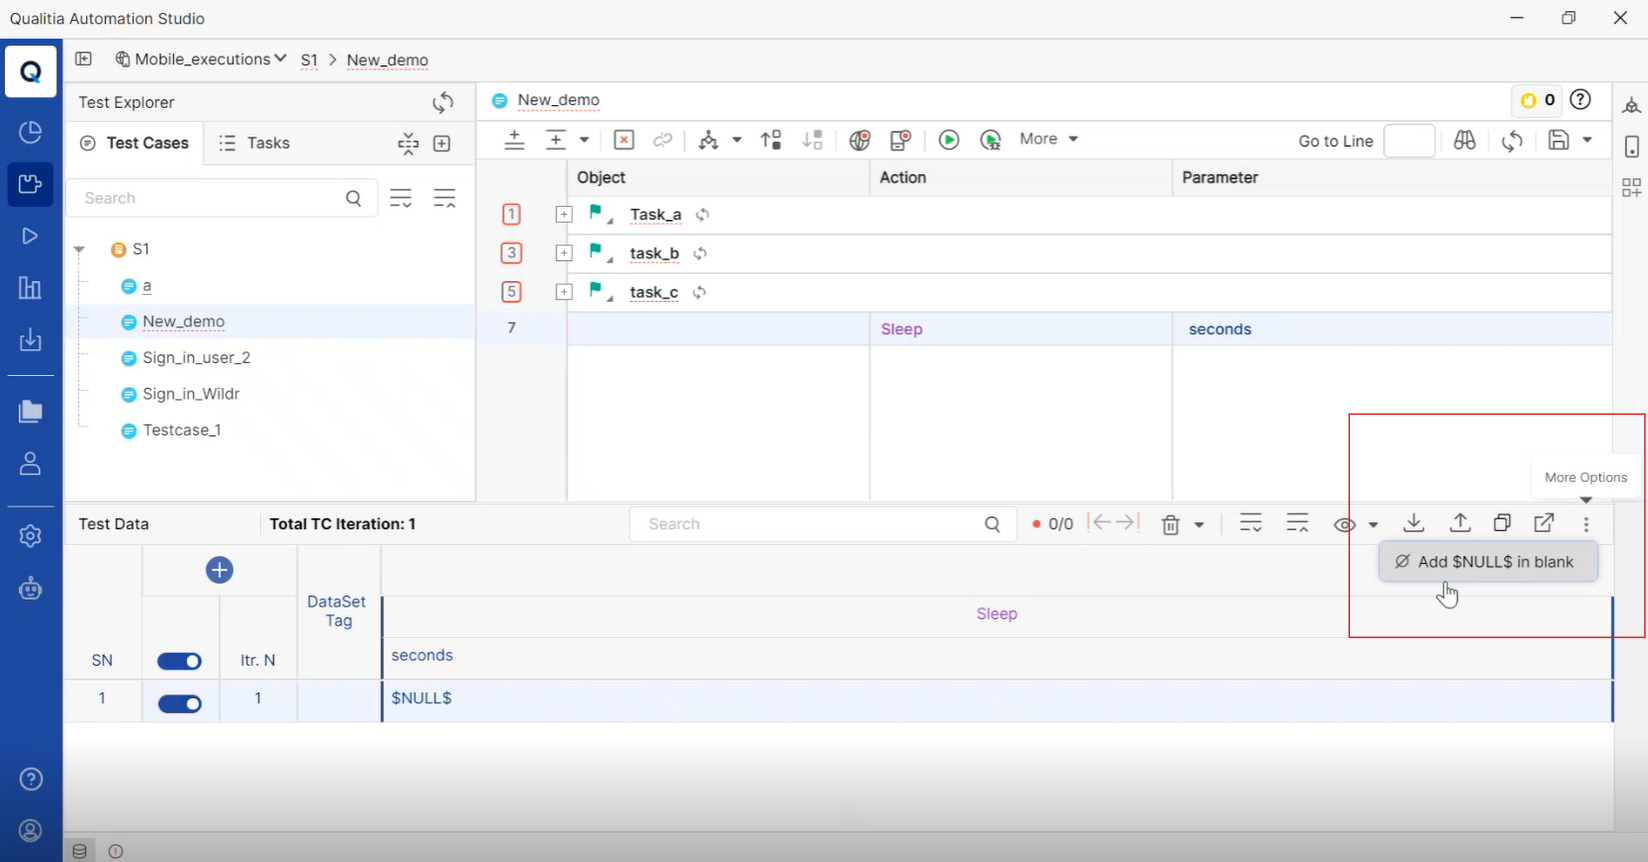This screenshot has width=1648, height=862.
Task: Switch to the Tasks tab
Action: click(x=255, y=143)
